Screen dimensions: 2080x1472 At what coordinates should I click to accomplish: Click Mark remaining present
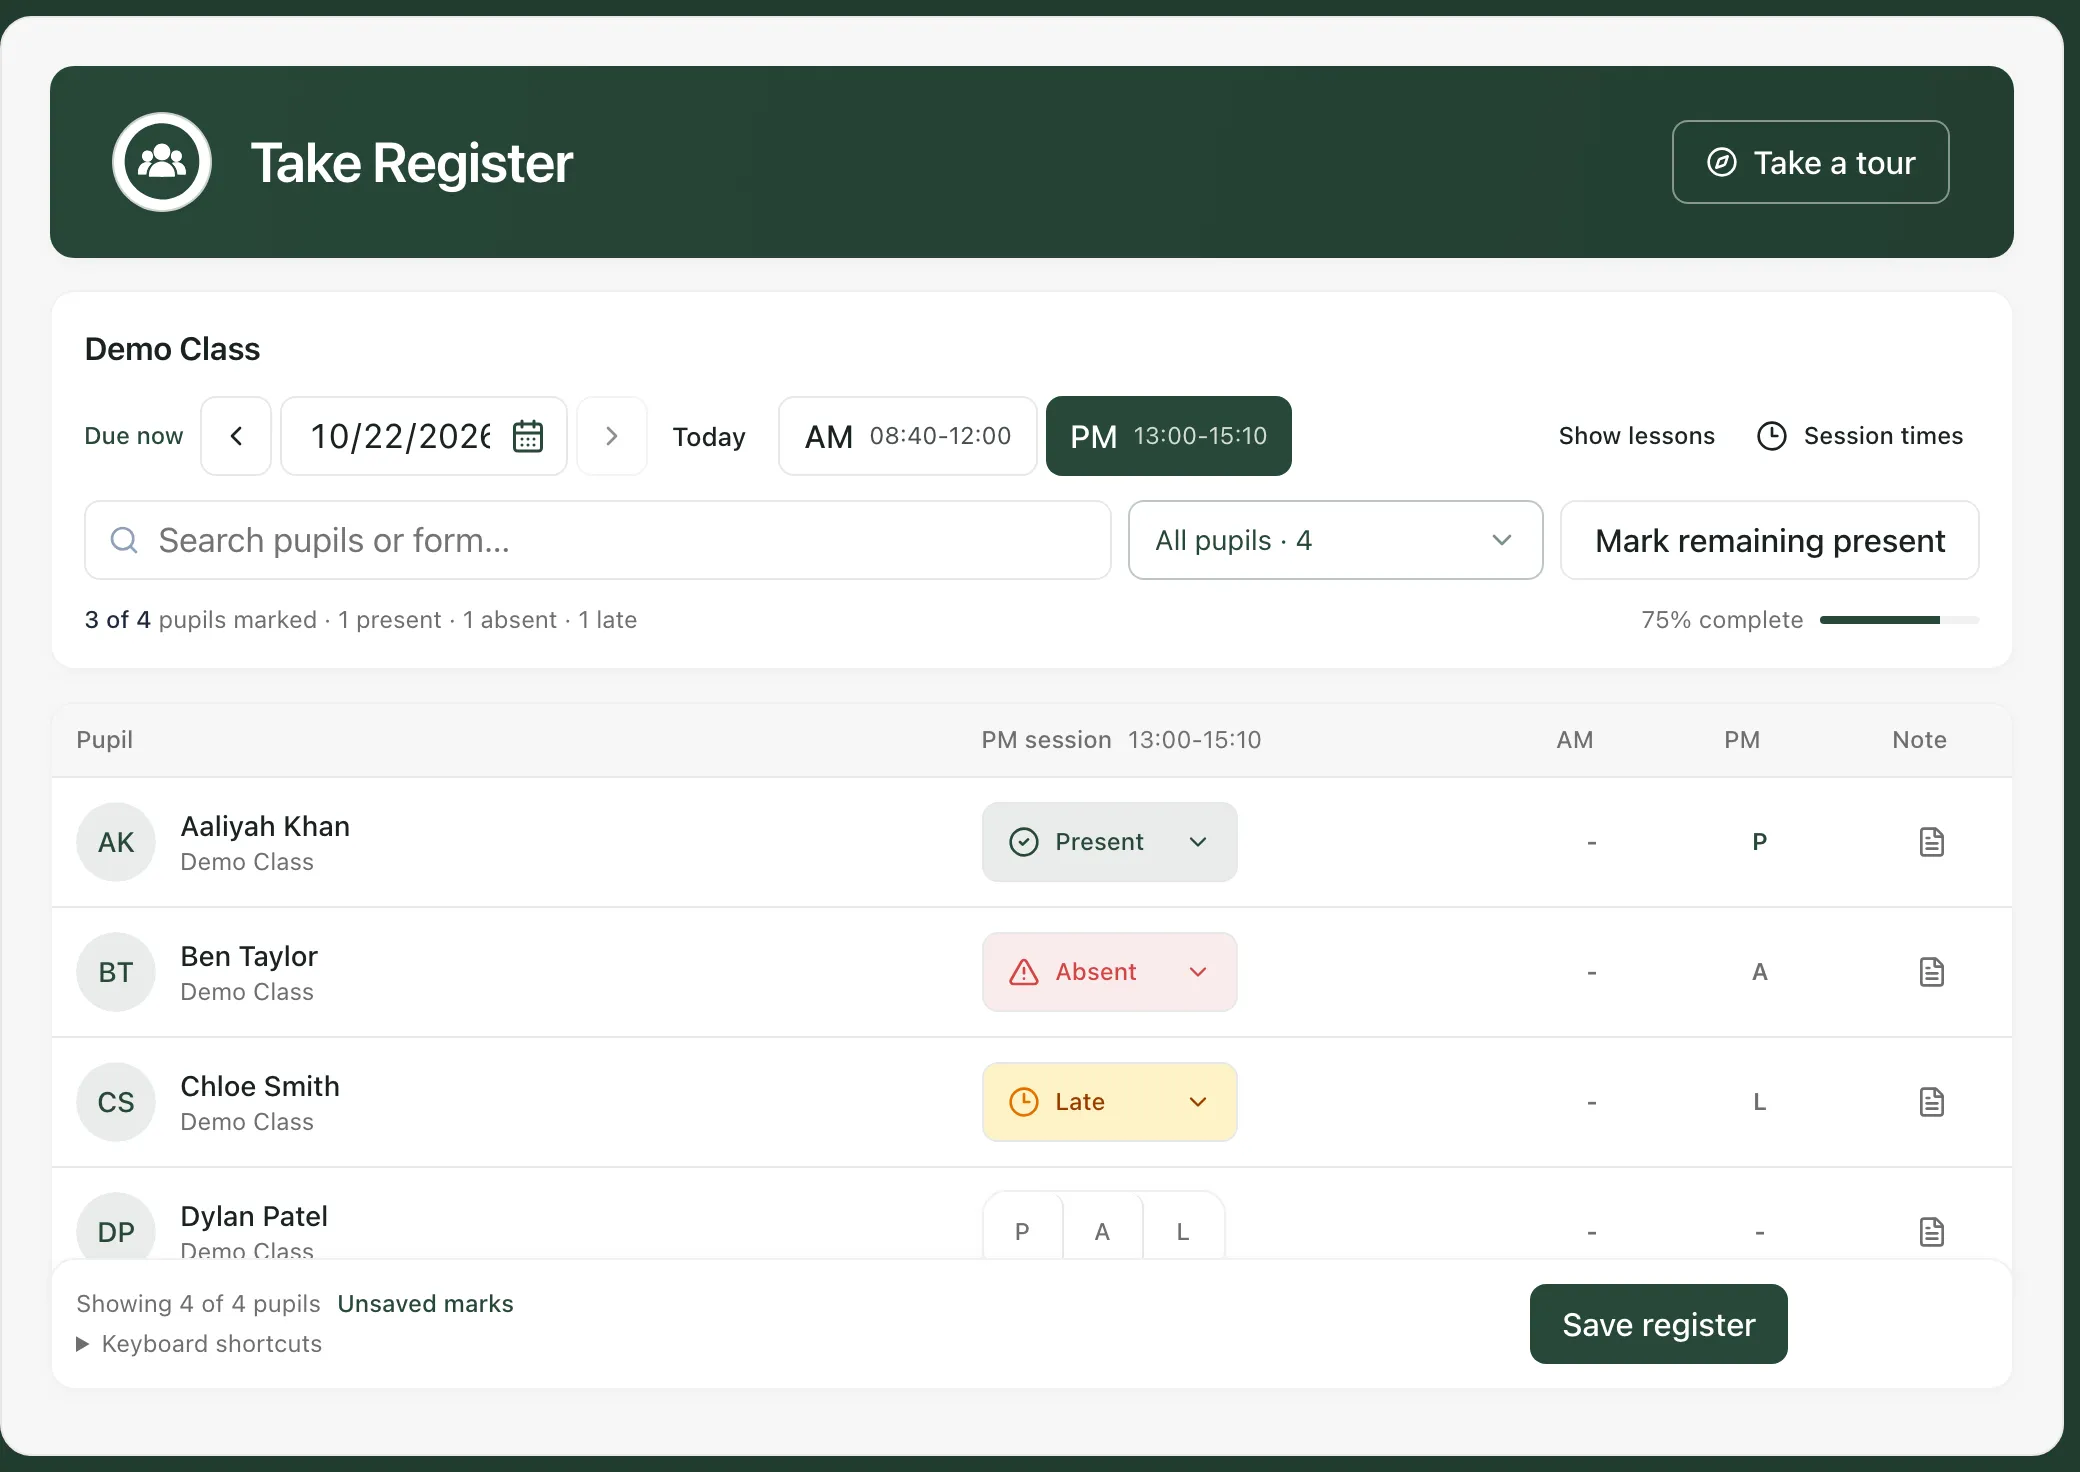point(1769,540)
